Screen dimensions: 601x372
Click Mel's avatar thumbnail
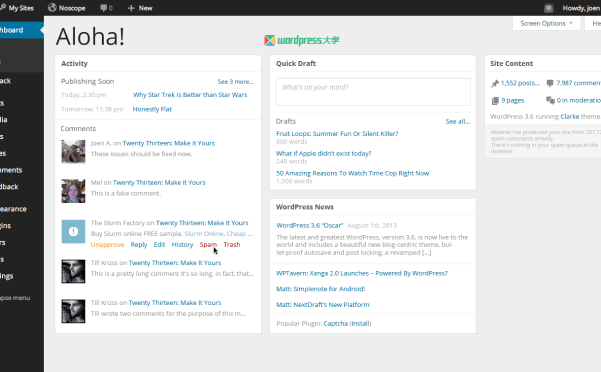point(73,191)
